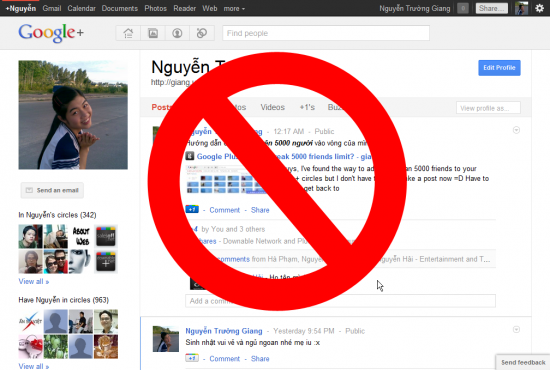This screenshot has height=370, width=550.
Task: Open Photos from the top bar
Action: click(x=155, y=8)
